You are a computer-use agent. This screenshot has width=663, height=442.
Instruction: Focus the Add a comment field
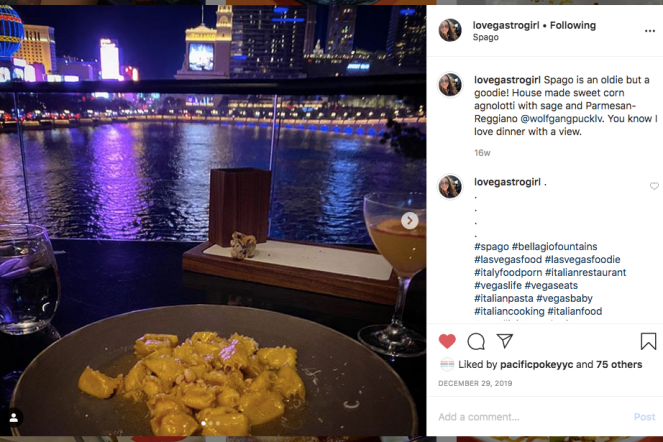pyautogui.click(x=533, y=417)
